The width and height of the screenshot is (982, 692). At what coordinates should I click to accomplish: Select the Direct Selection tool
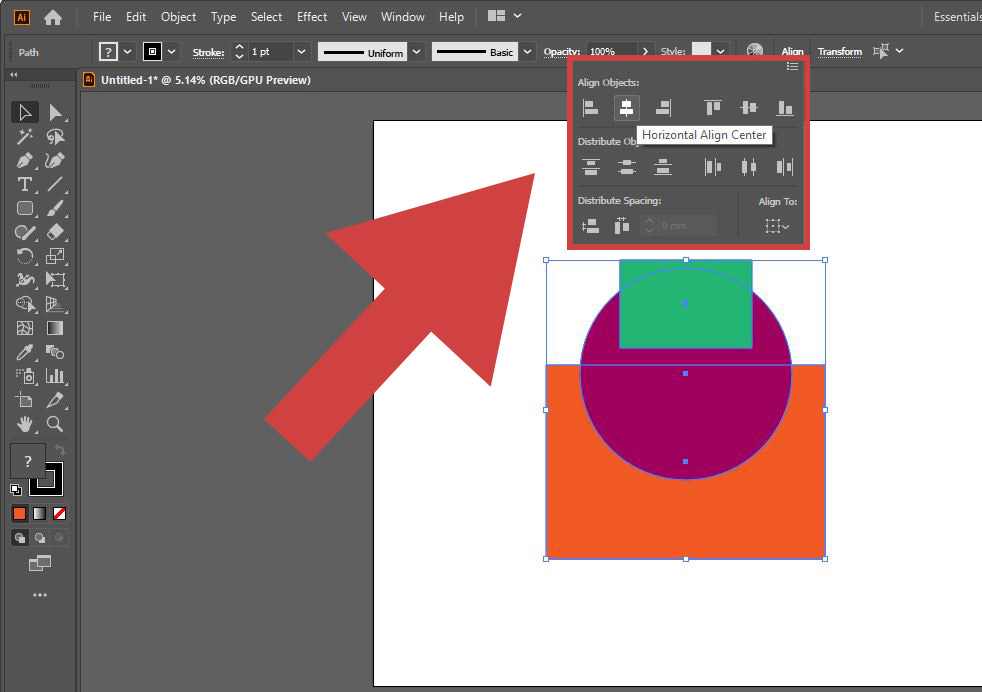pyautogui.click(x=55, y=113)
